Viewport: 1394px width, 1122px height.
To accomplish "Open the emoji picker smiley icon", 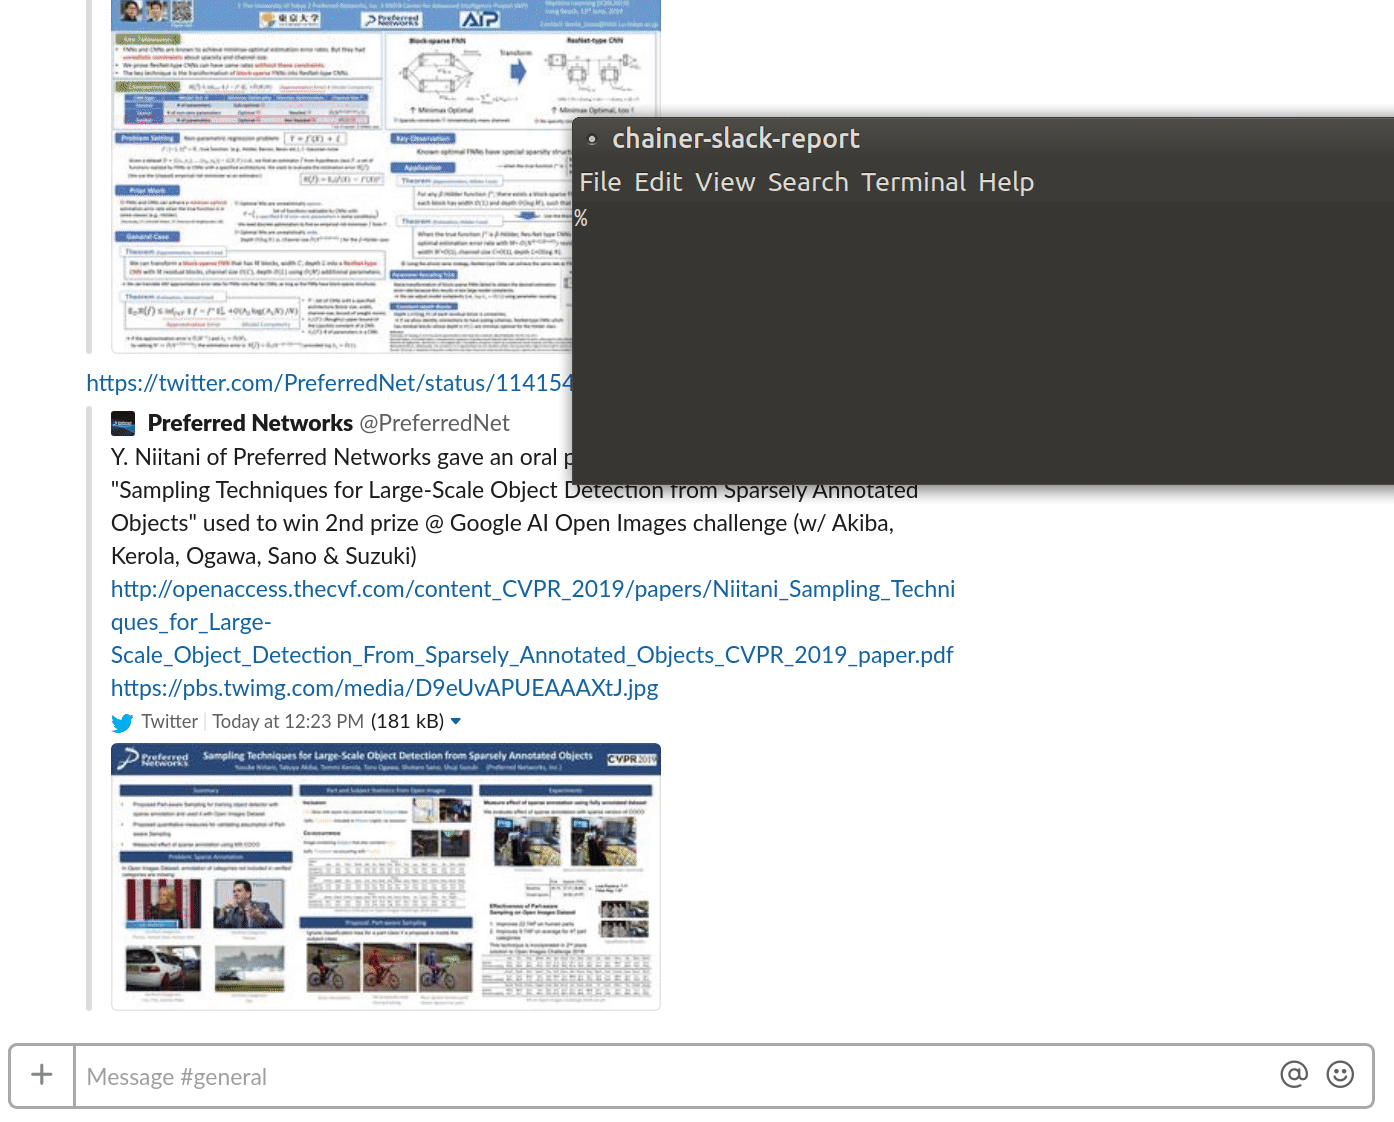I will coord(1340,1074).
